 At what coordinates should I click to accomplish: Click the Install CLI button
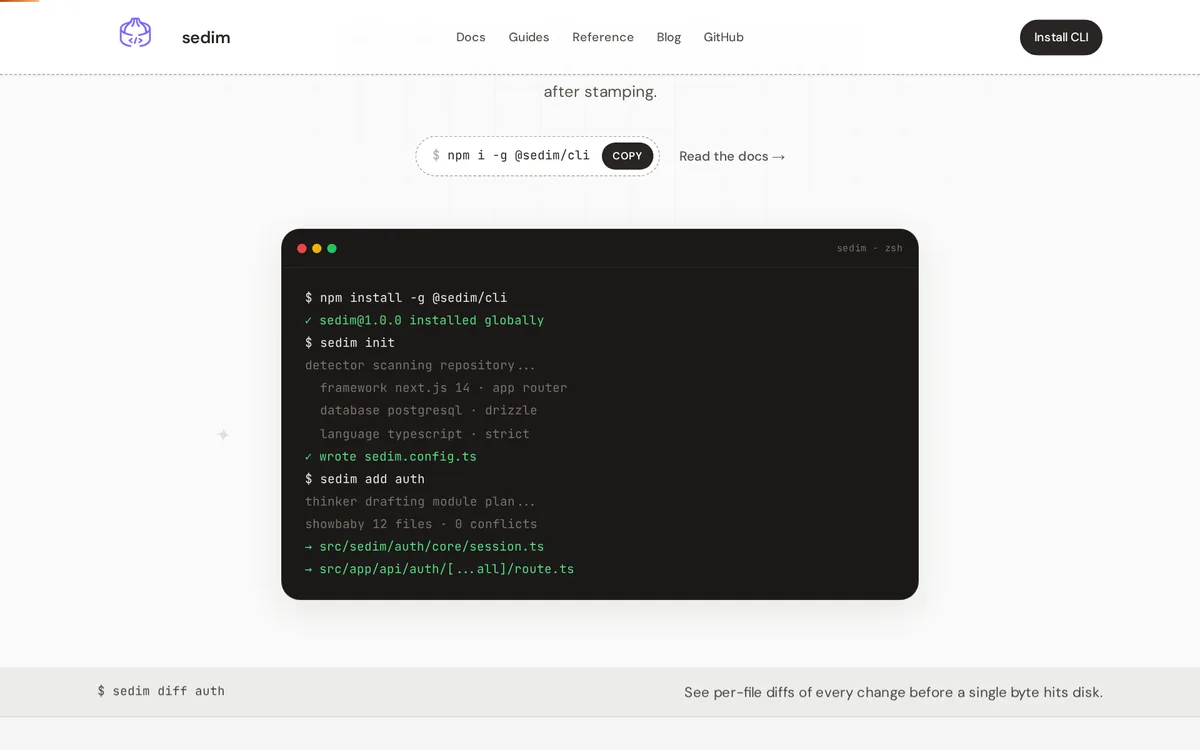[x=1061, y=37]
